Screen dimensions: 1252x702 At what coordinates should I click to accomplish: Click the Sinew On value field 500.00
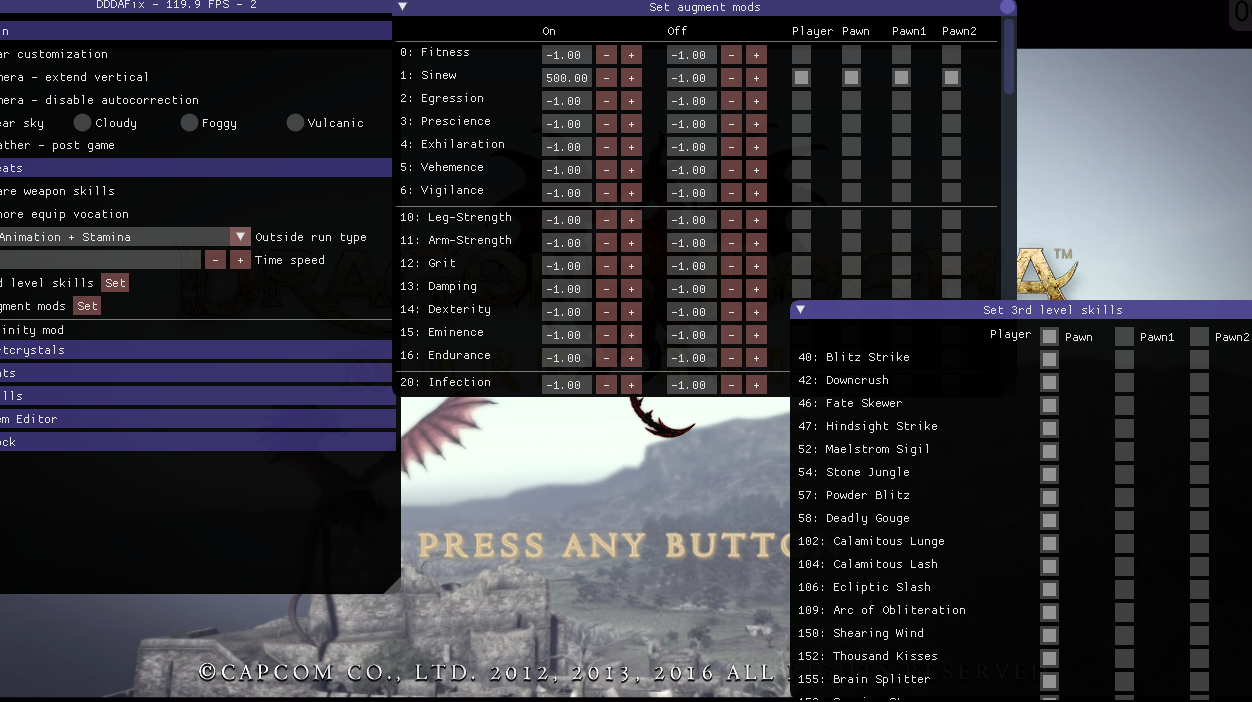(x=566, y=78)
